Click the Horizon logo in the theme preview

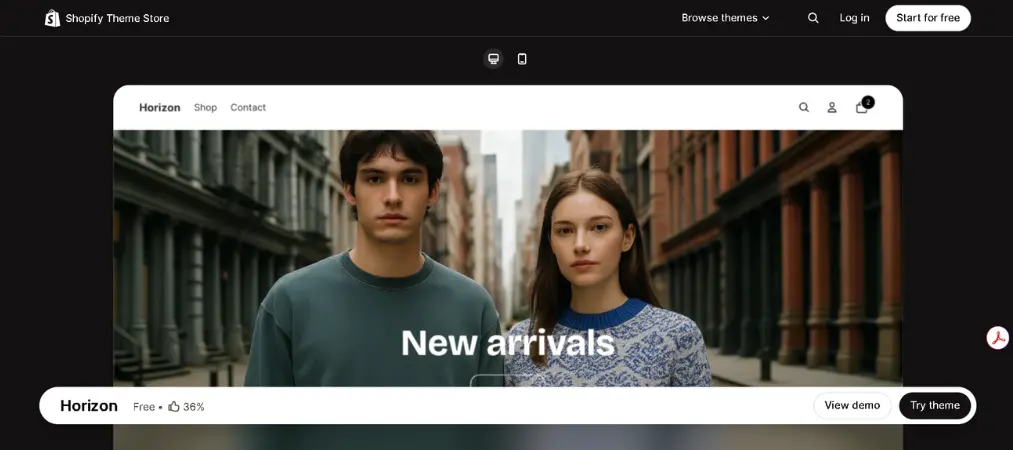coord(160,108)
